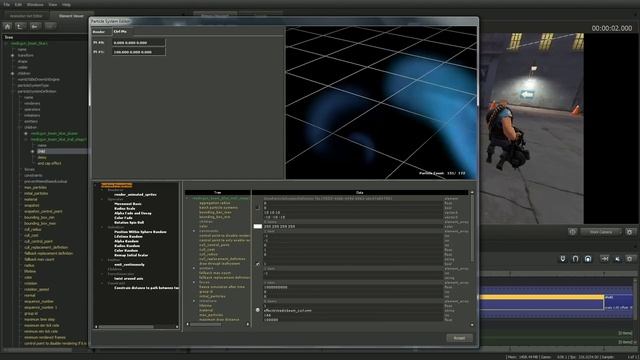Select render_animated_sprites in function list
Screen dimensions: 640x360
(x=135, y=195)
